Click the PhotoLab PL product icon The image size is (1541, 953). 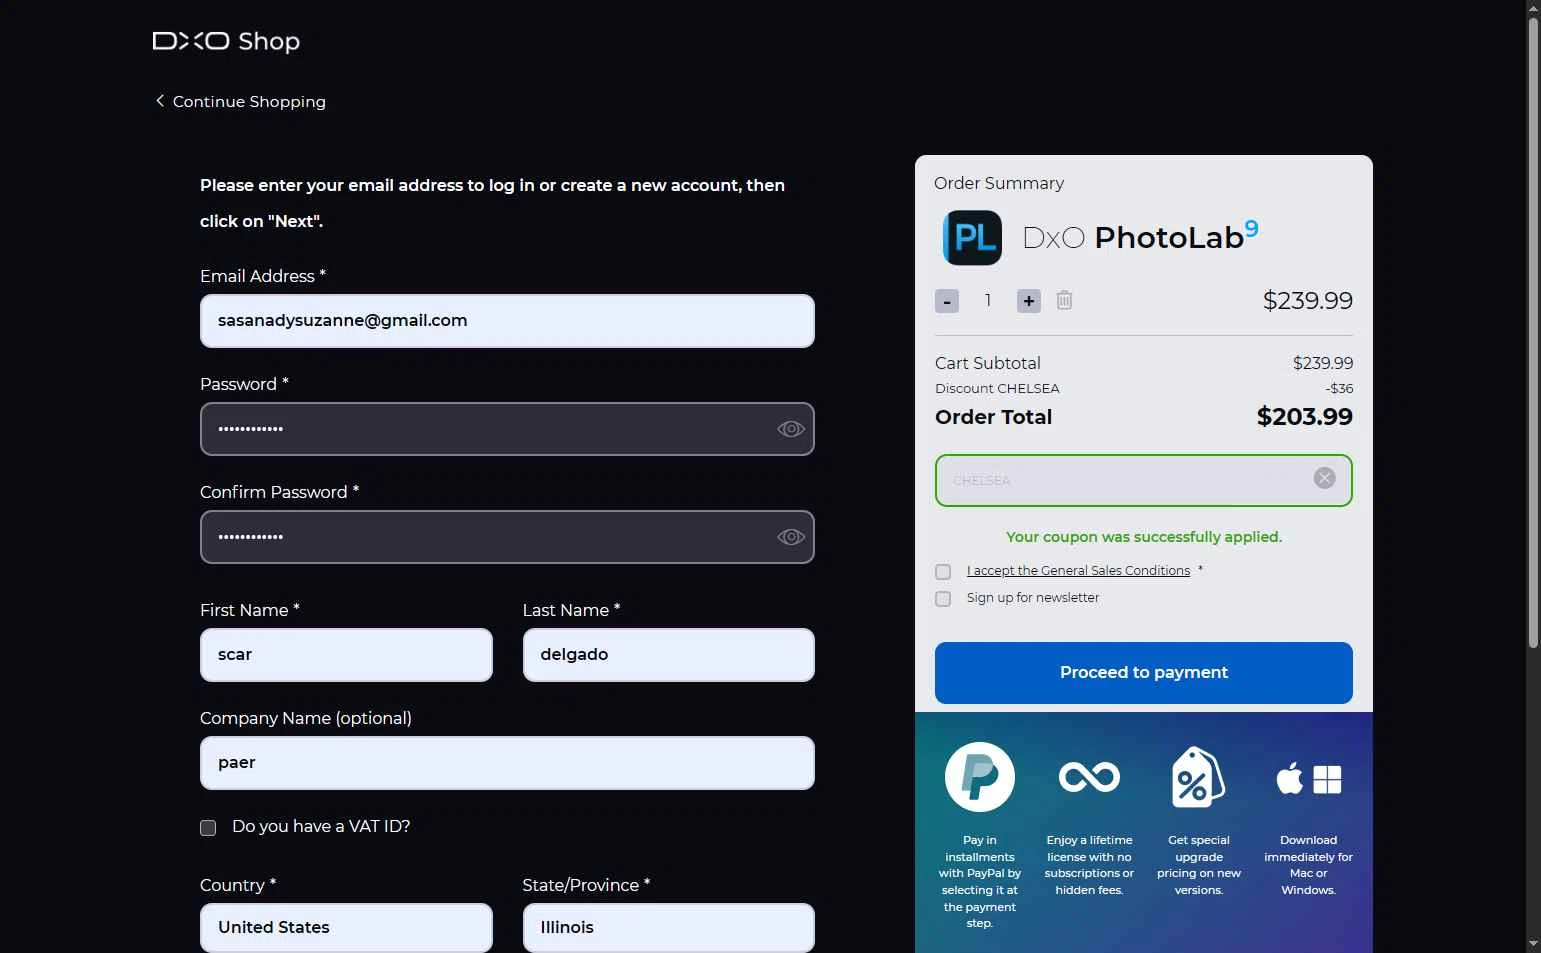point(972,237)
